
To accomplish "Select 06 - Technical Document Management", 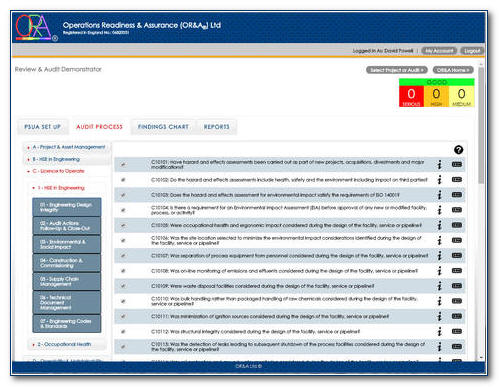I will (67, 302).
